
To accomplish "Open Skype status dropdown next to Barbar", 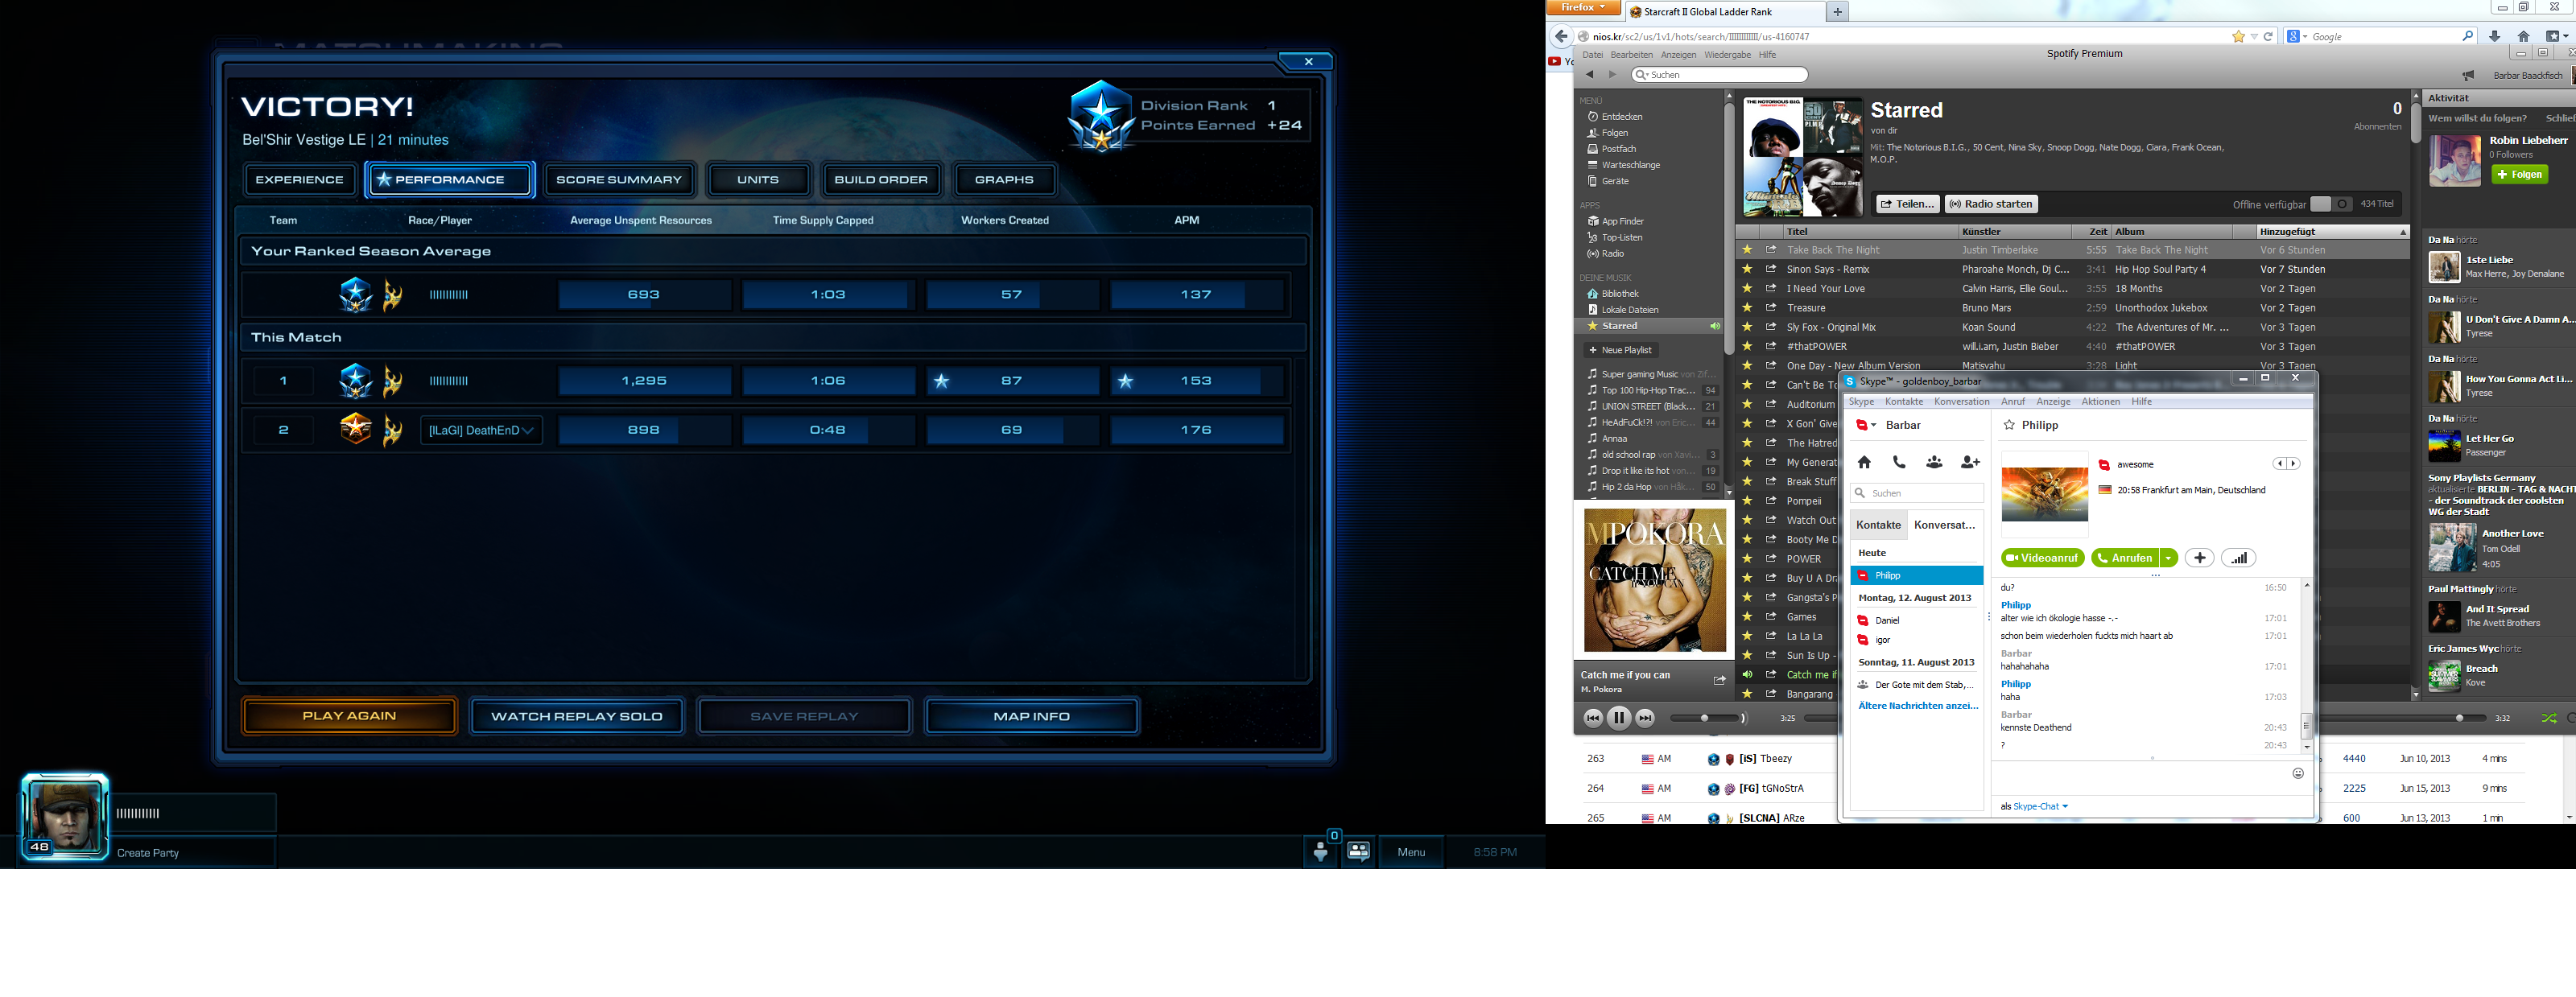I will click(1866, 425).
